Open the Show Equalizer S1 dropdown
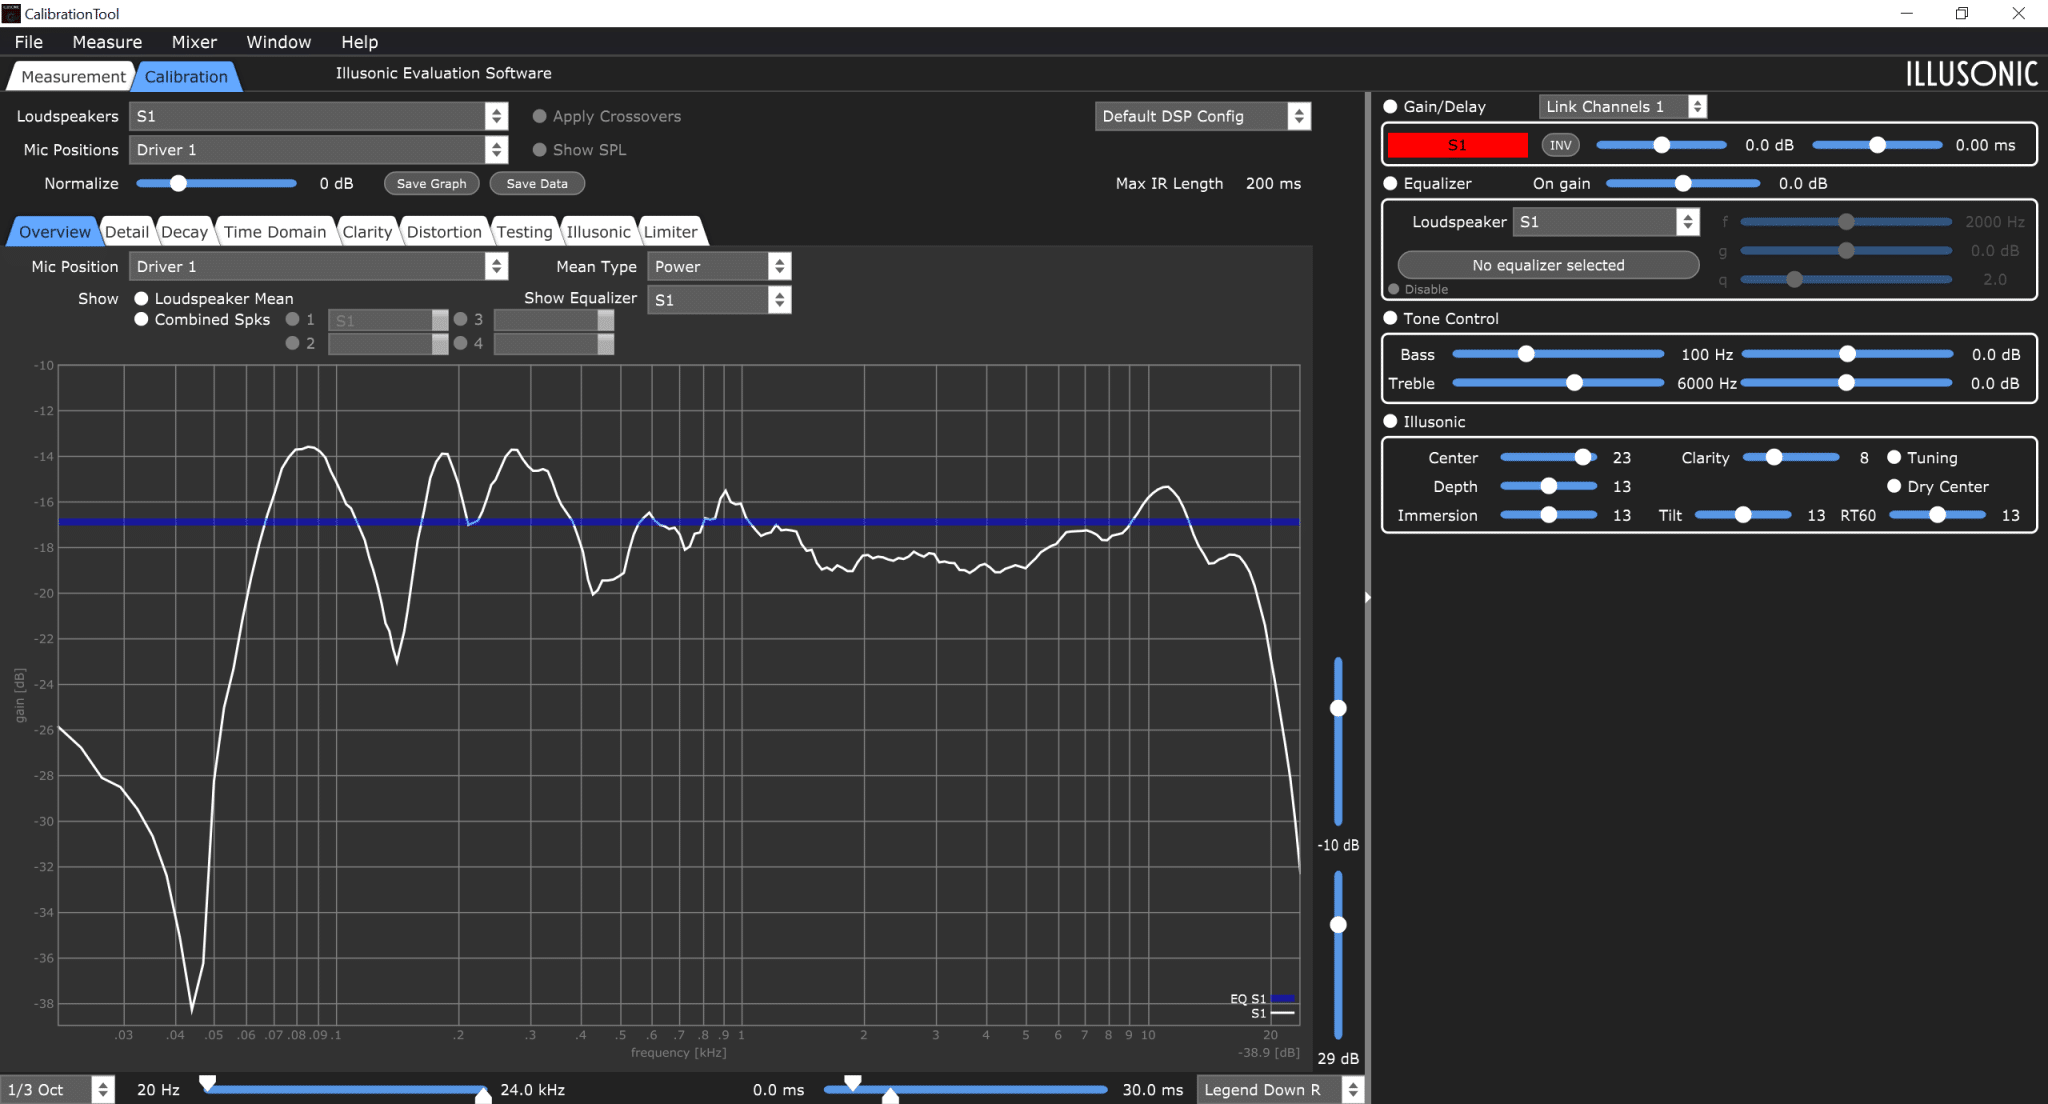The image size is (2048, 1104). pos(719,299)
